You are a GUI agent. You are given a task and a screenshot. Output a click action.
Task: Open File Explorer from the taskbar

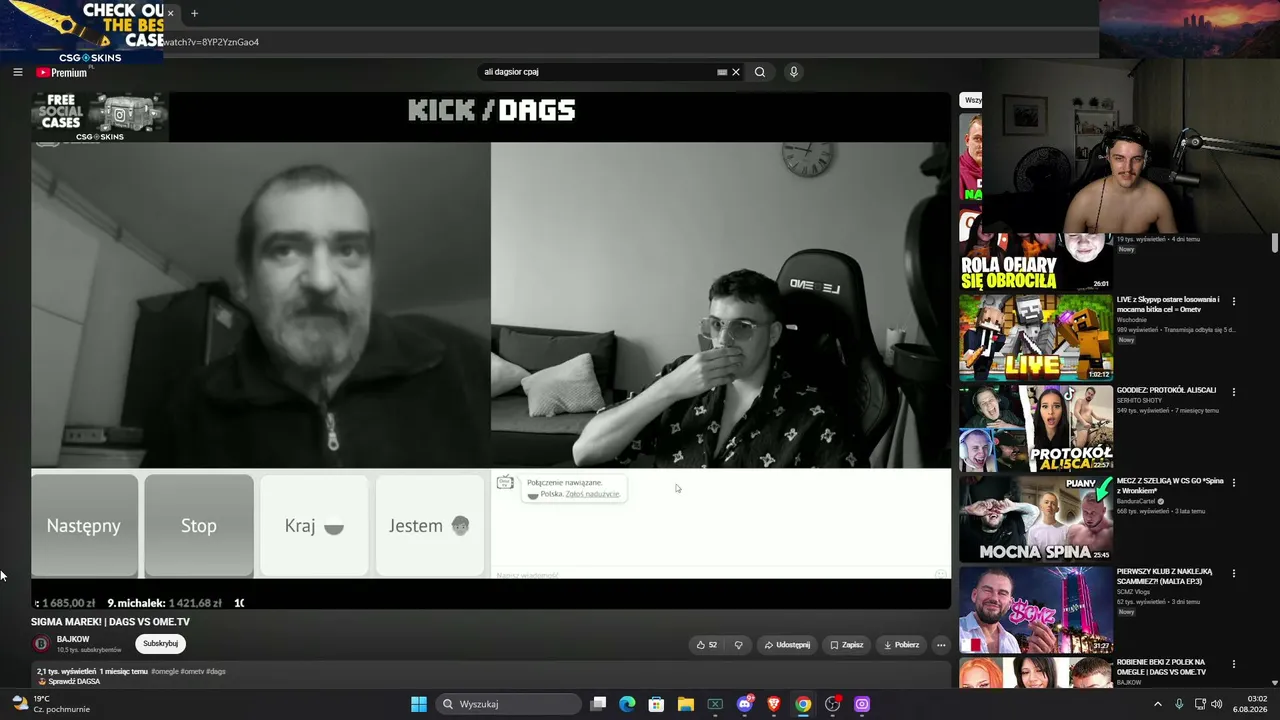tap(685, 704)
